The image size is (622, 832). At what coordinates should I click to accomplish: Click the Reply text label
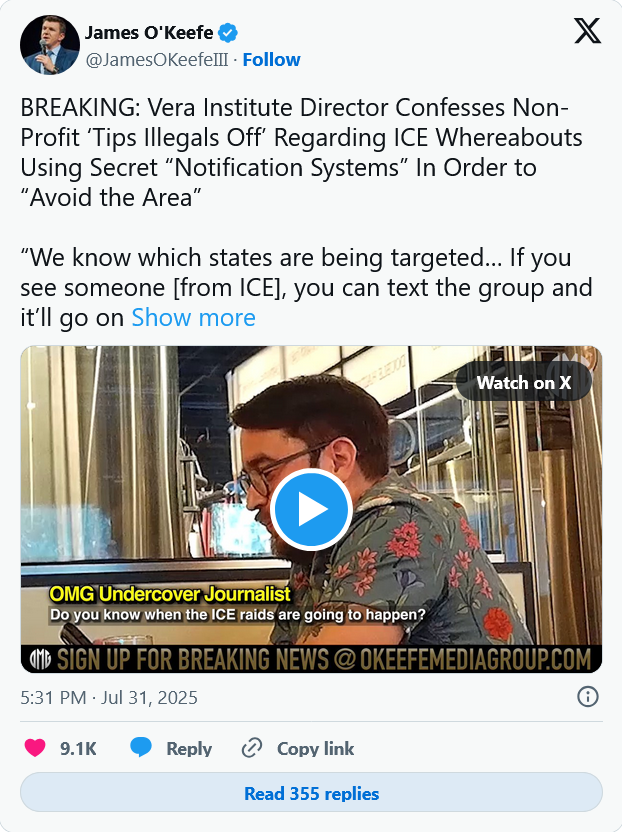[x=189, y=748]
